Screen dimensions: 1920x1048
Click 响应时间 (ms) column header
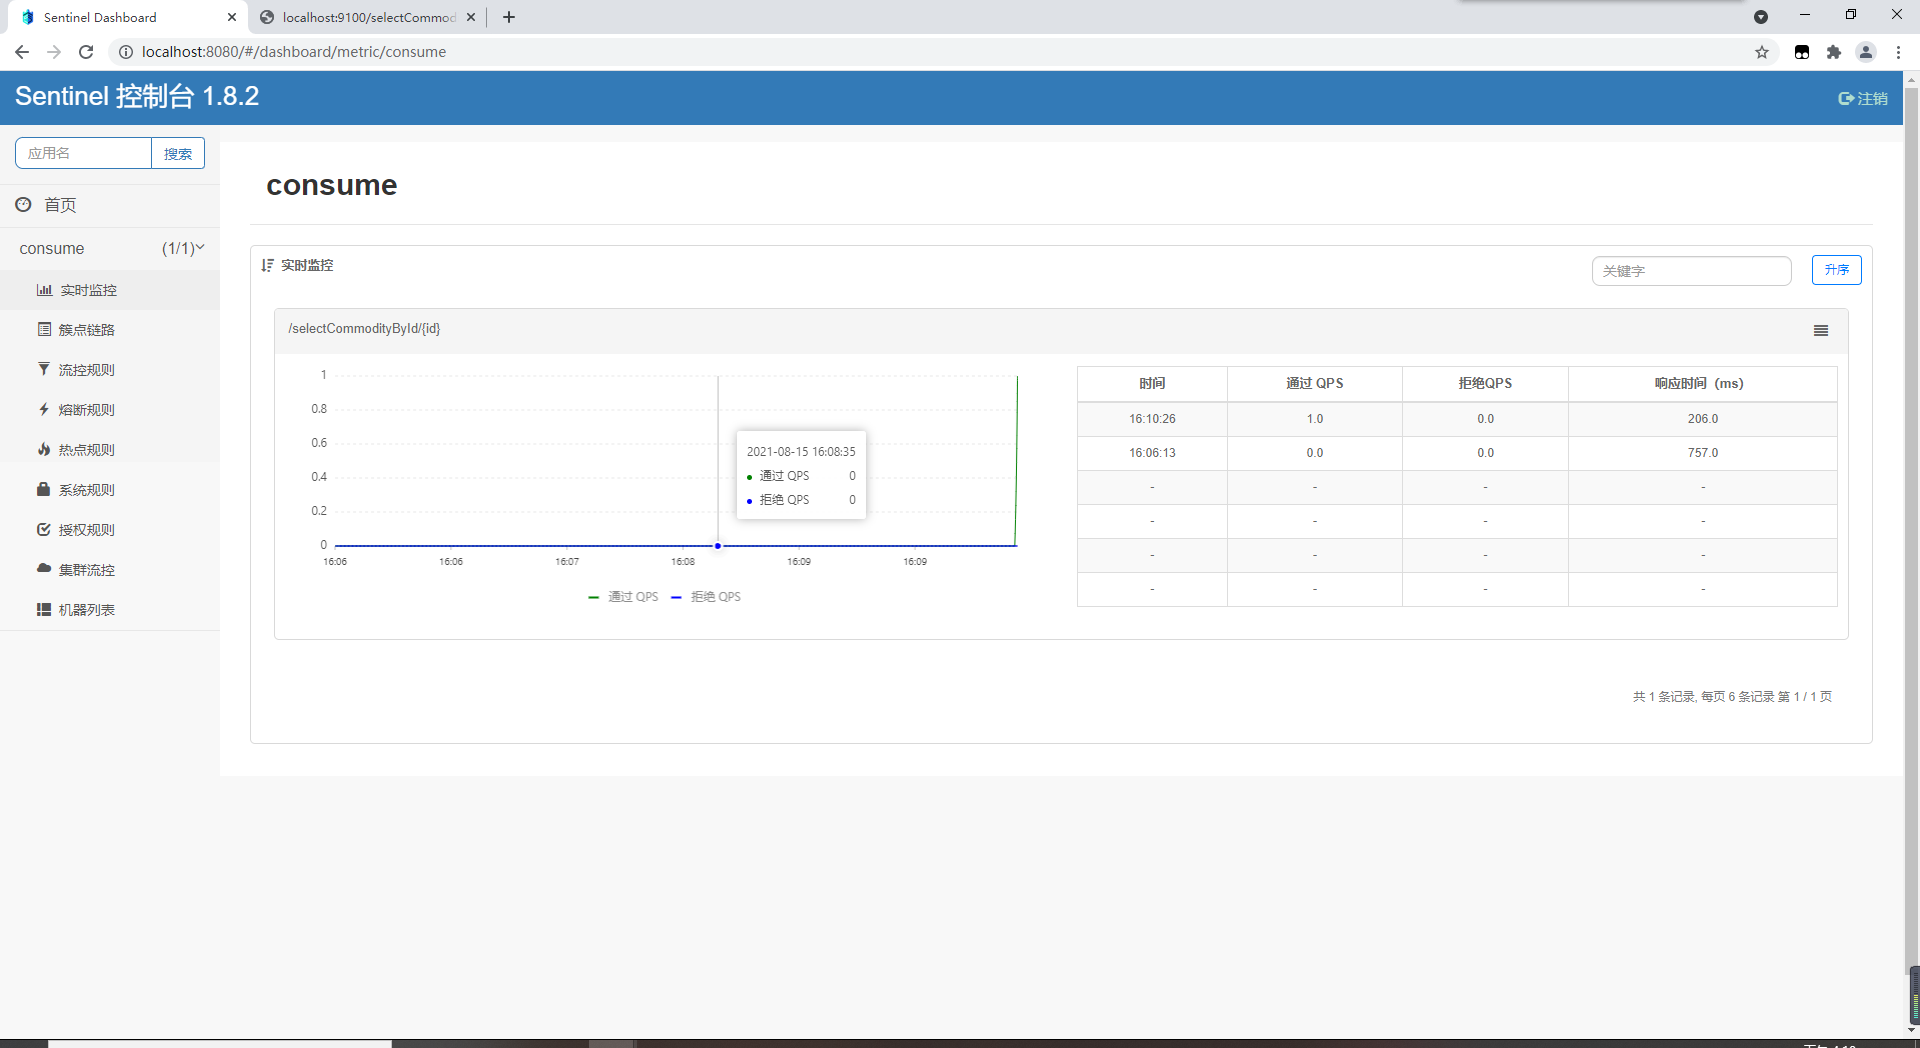[x=1702, y=383]
